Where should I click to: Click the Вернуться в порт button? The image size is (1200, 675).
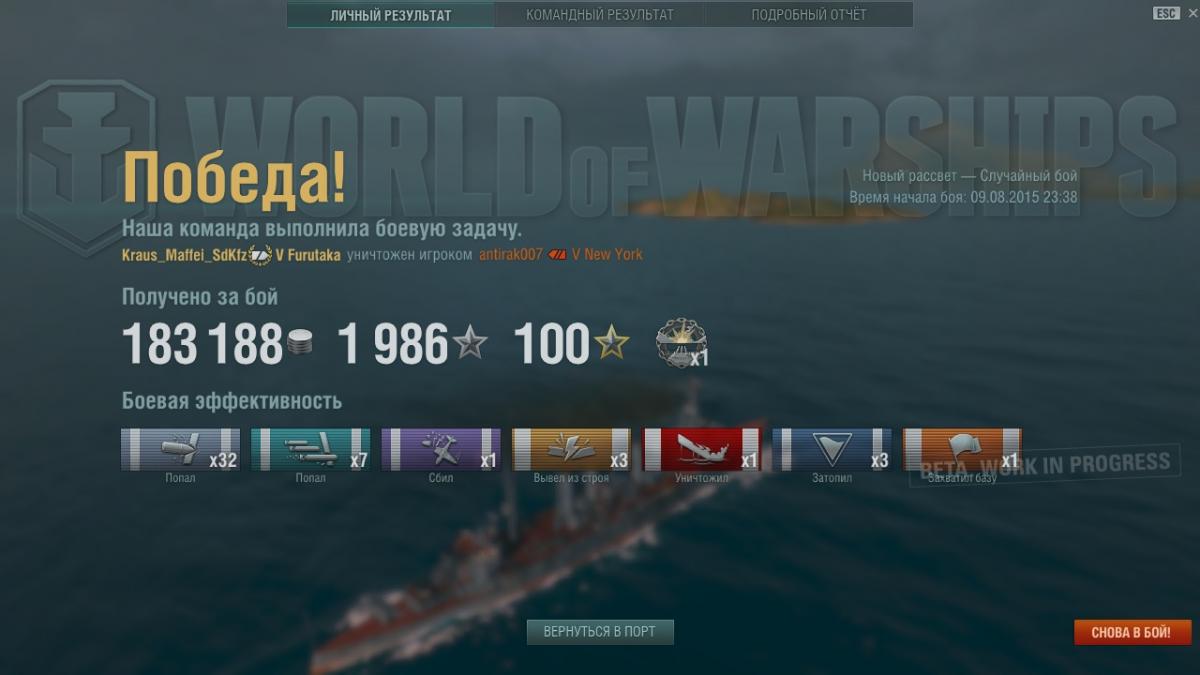click(600, 632)
